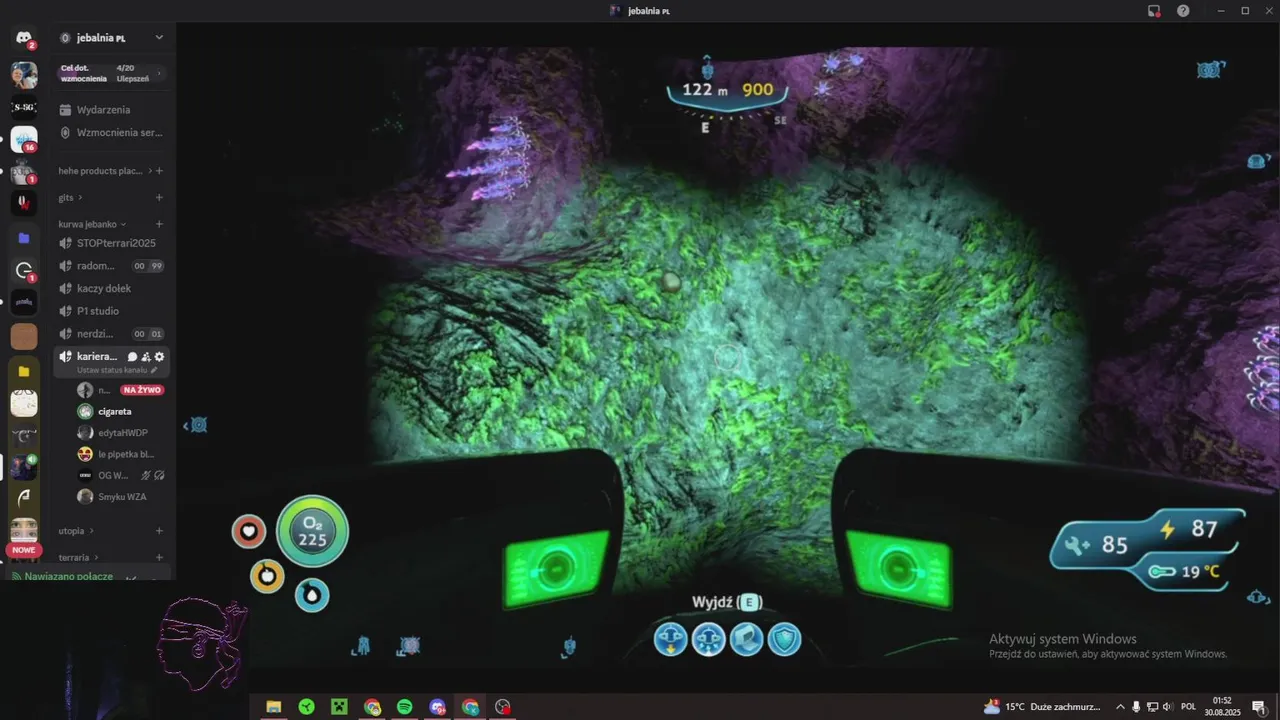Open Discord direct messages home icon
The image size is (1280, 720).
click(x=24, y=39)
